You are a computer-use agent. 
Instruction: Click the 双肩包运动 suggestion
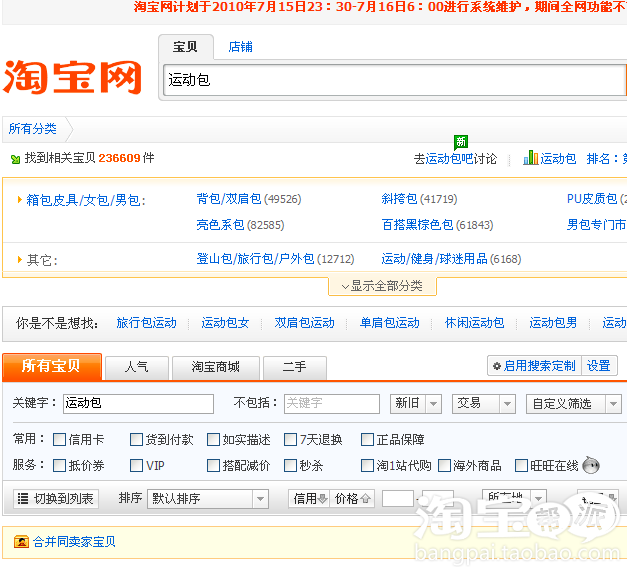click(304, 323)
